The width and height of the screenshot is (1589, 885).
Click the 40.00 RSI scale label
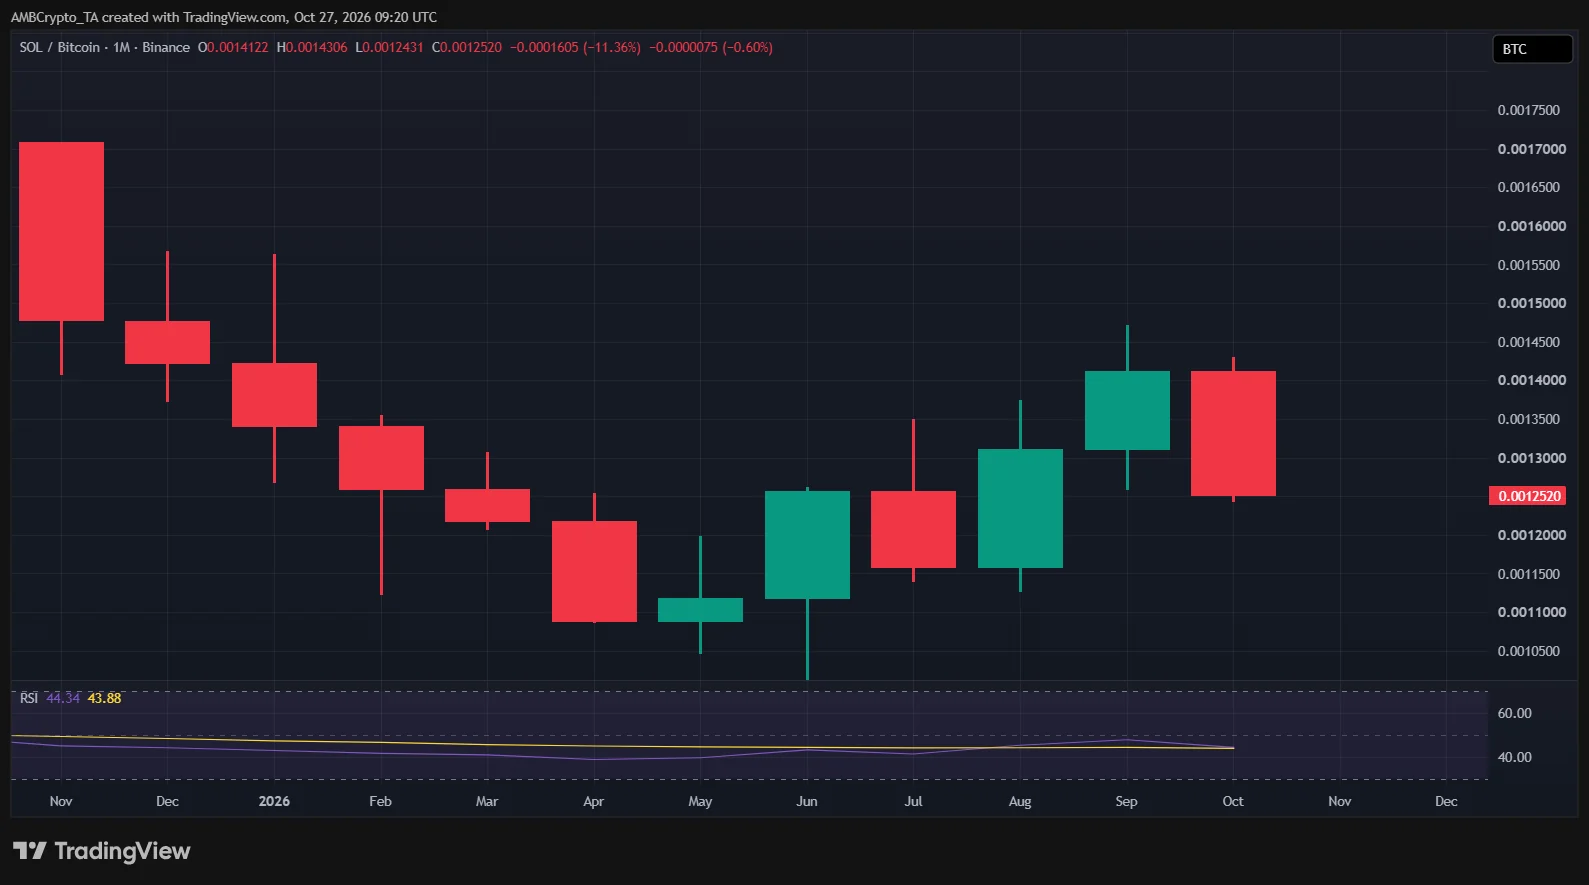[1514, 757]
